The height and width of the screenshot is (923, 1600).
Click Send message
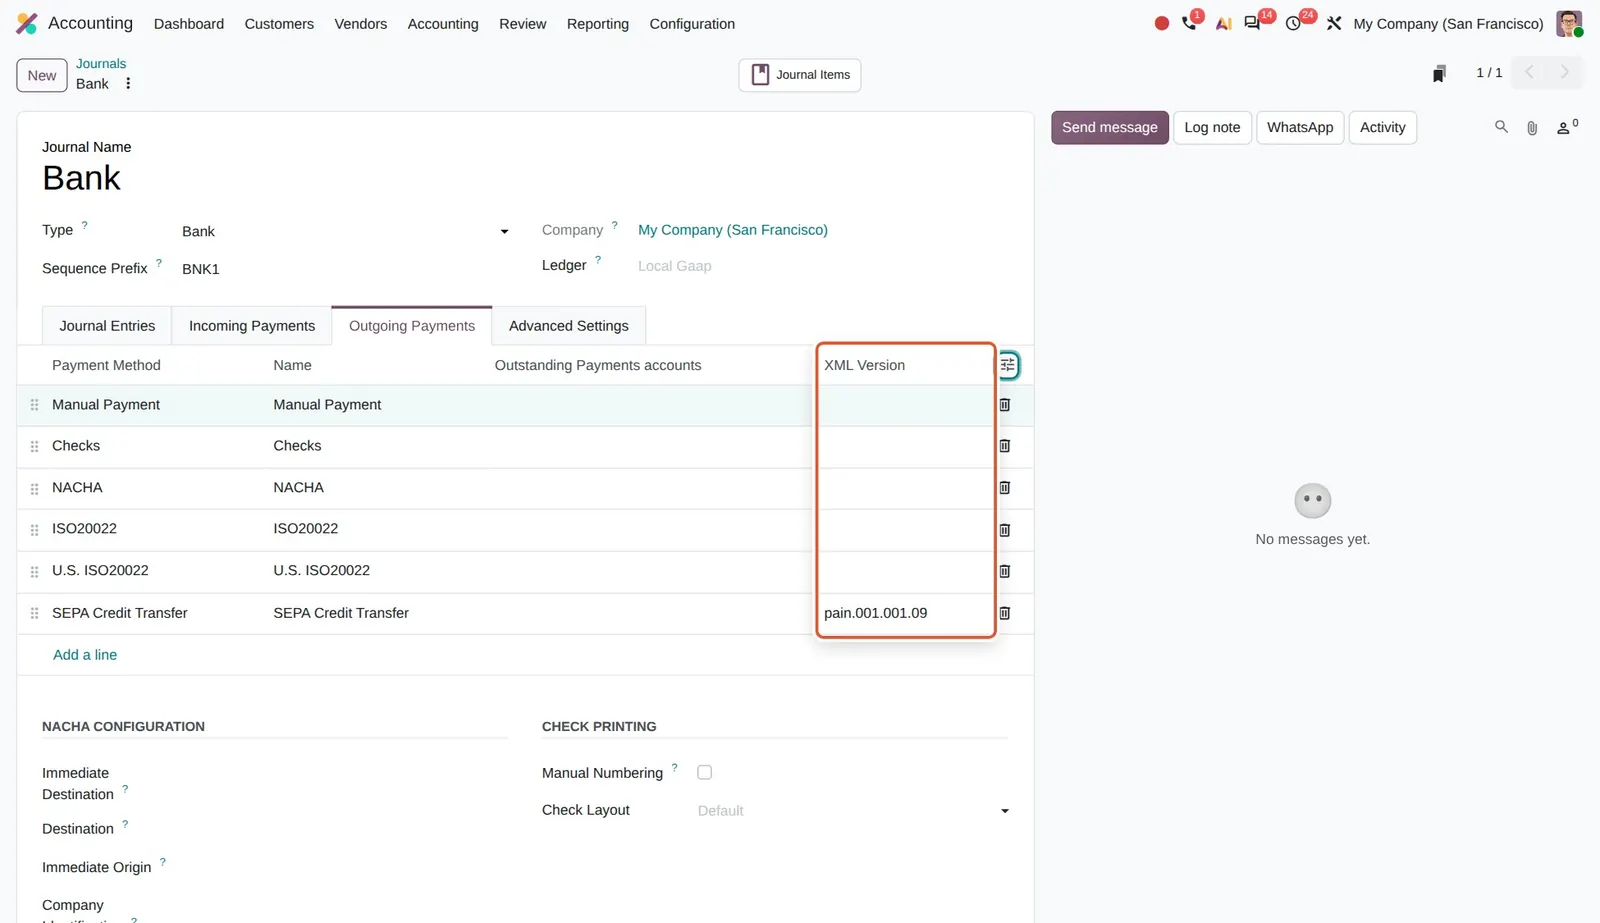click(1110, 128)
